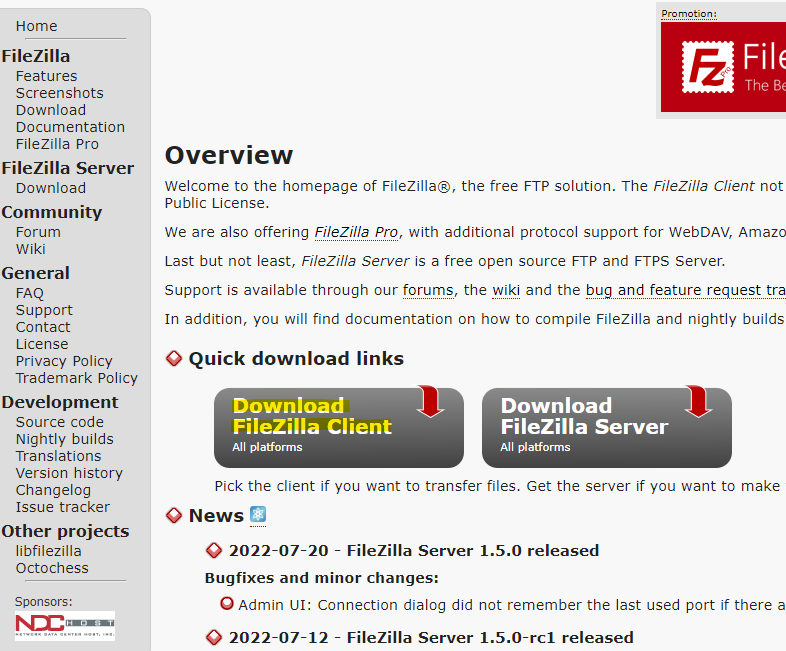Image resolution: width=786 pixels, height=651 pixels.
Task: Click the diamond bullet before 2022-07-12 entry
Action: [214, 637]
